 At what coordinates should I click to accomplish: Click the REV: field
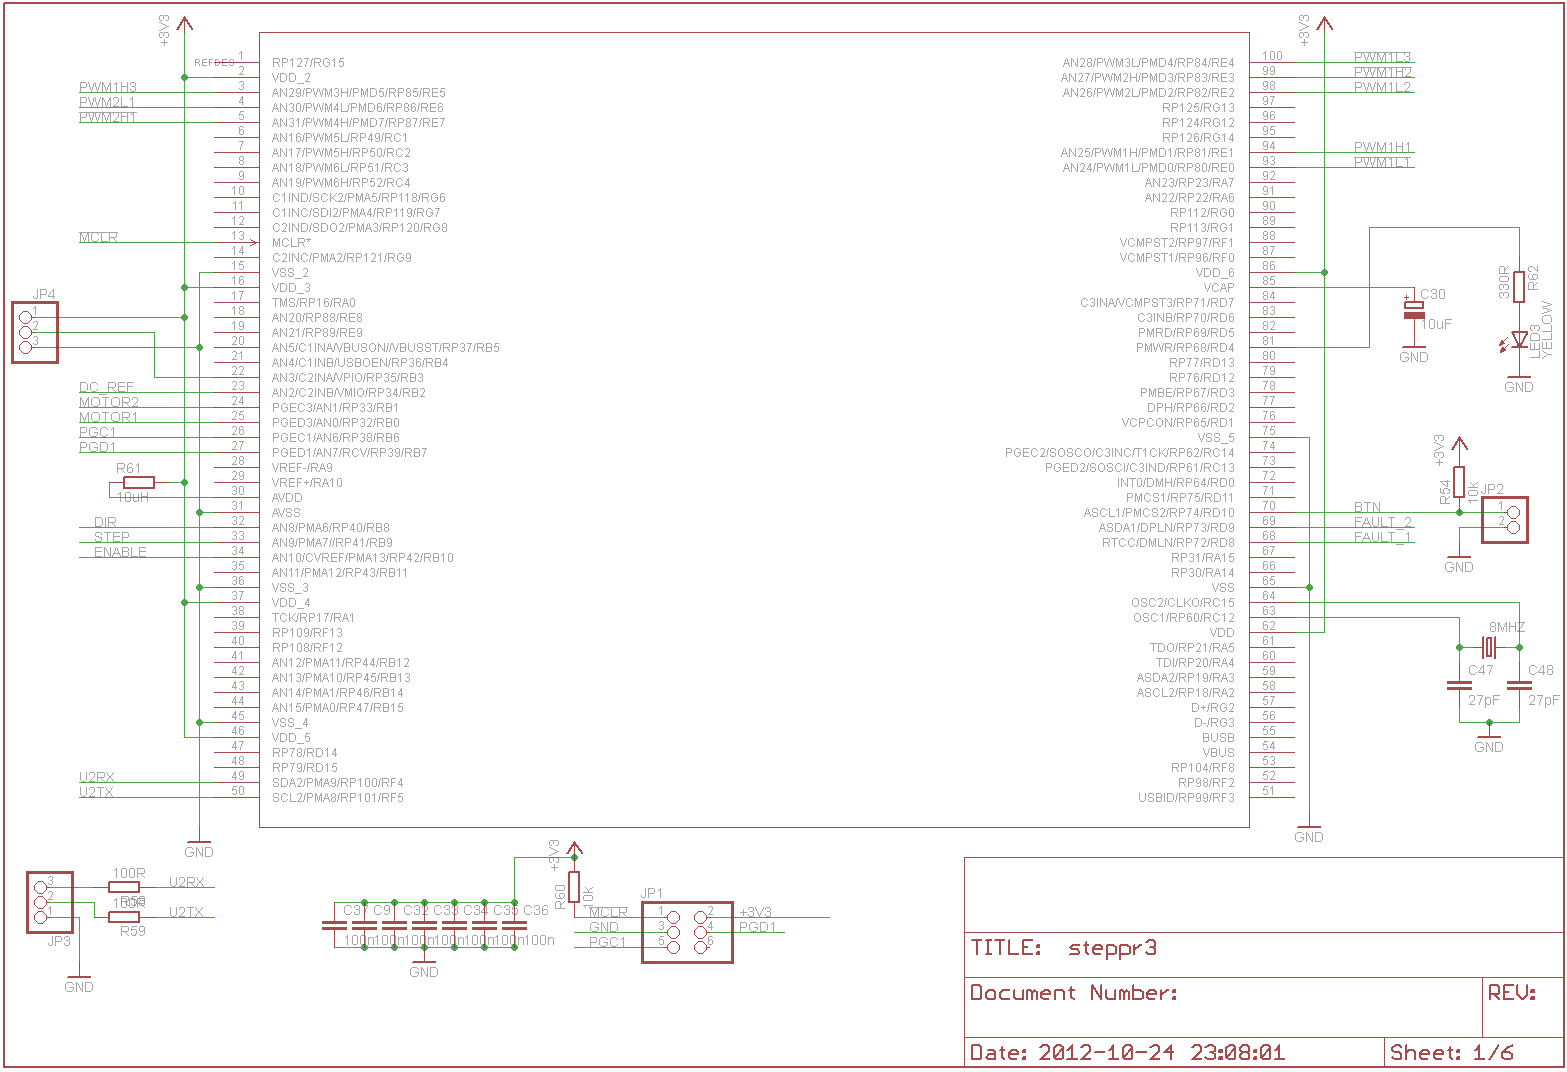point(1512,992)
